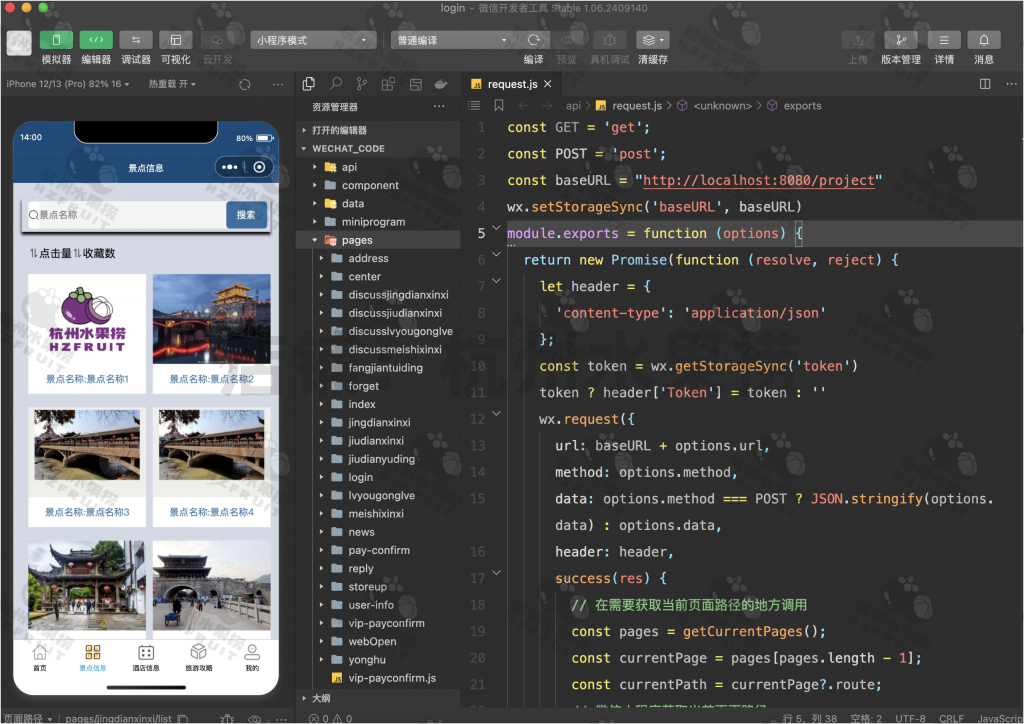Screen dimensions: 1024x724
Task: Tap the 酒店信息 tab in simulator
Action: pos(146,658)
